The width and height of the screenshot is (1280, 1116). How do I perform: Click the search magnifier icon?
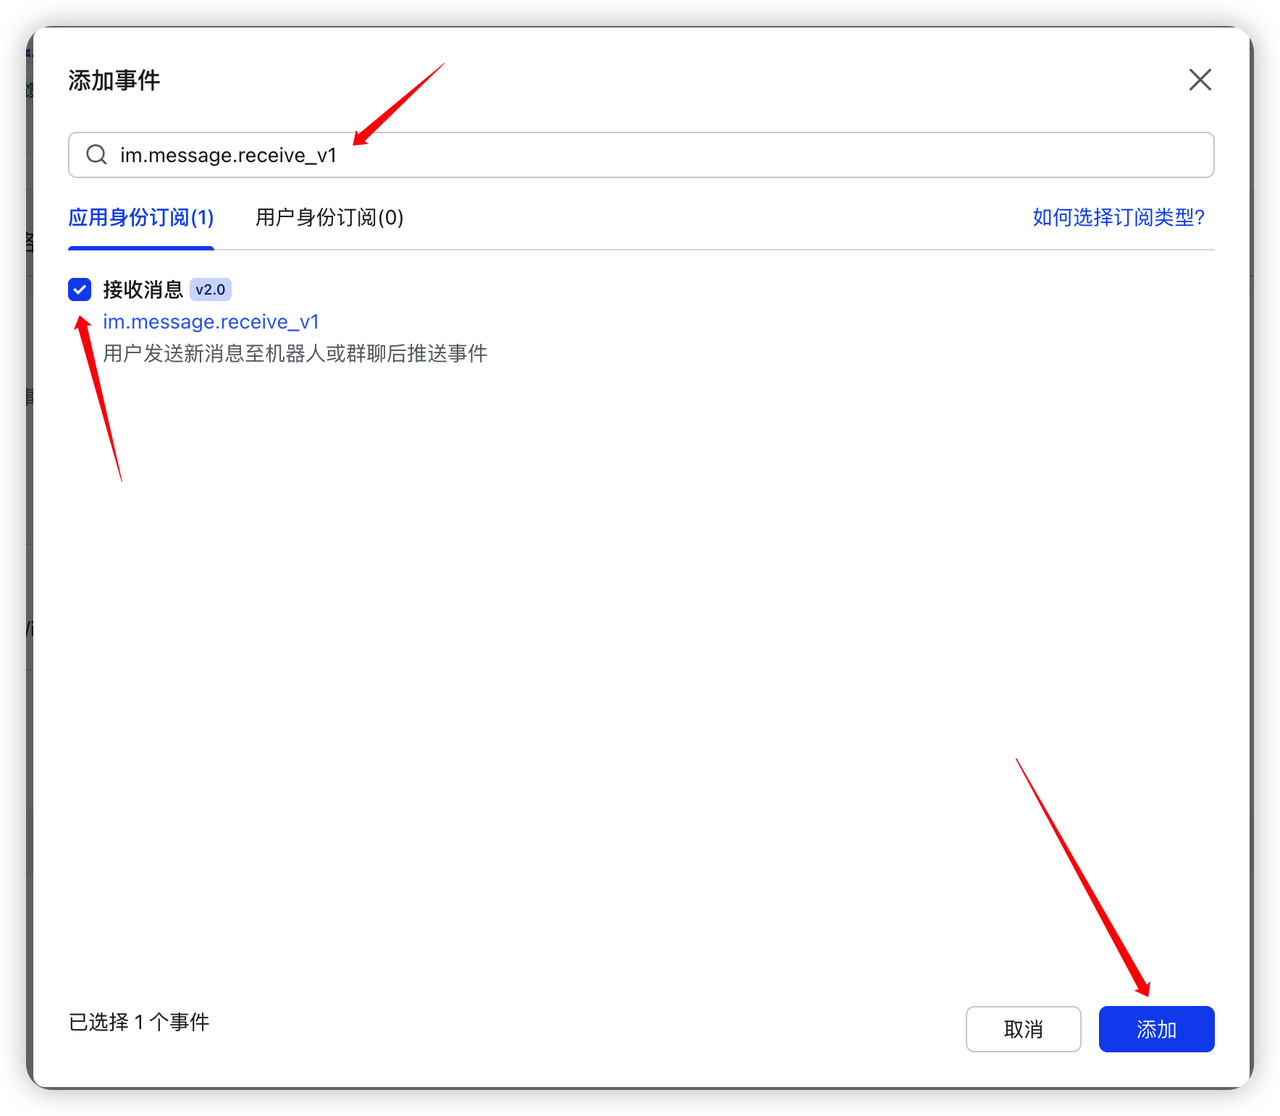click(x=96, y=154)
